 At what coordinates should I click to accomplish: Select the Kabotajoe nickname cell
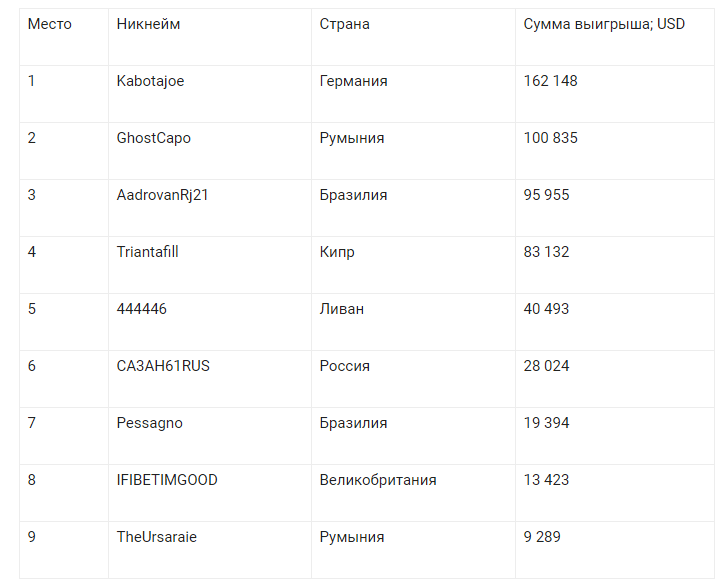(x=150, y=81)
